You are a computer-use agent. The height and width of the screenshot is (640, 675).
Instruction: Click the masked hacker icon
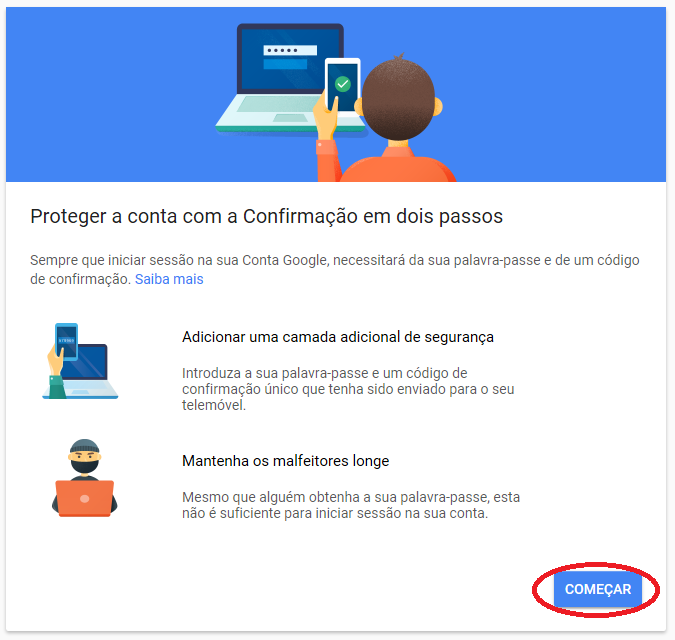click(85, 478)
